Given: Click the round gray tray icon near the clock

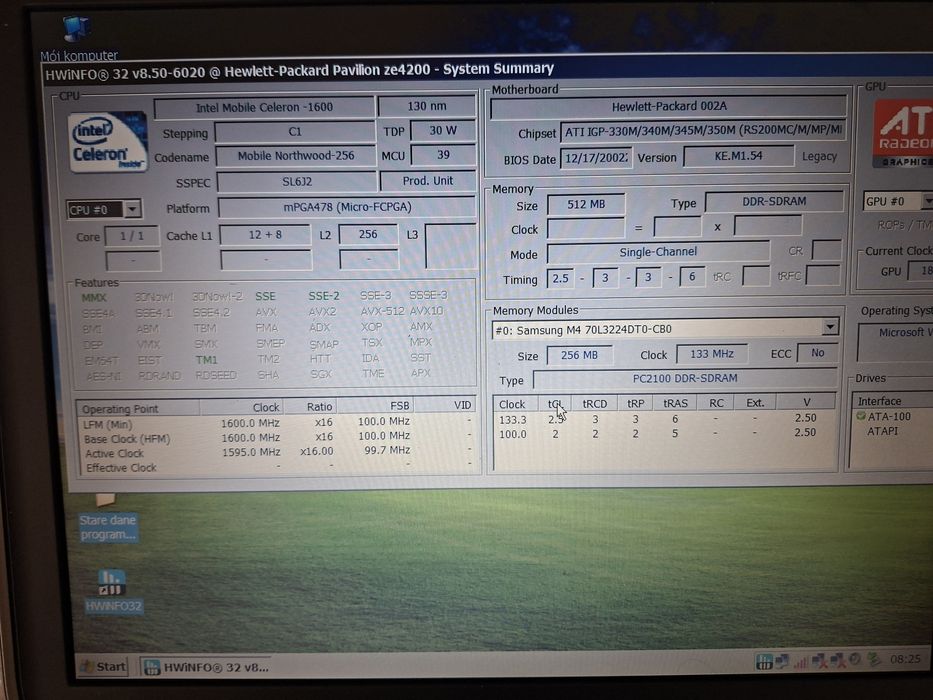Looking at the screenshot, I should [x=855, y=660].
